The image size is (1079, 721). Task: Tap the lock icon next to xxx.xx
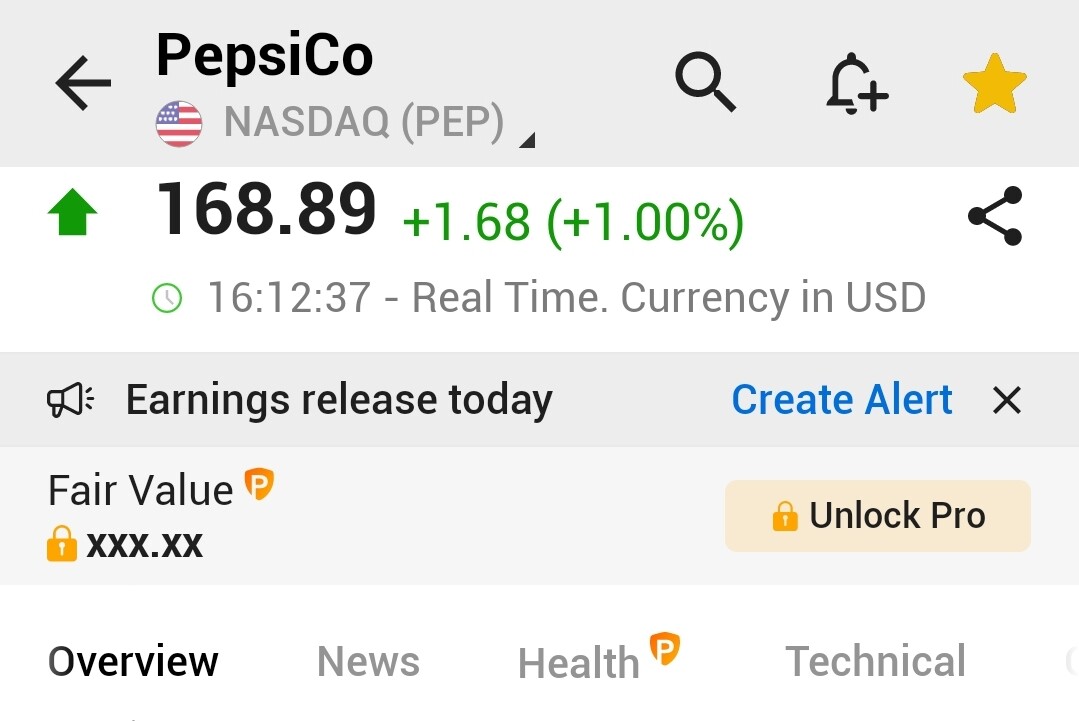point(62,544)
